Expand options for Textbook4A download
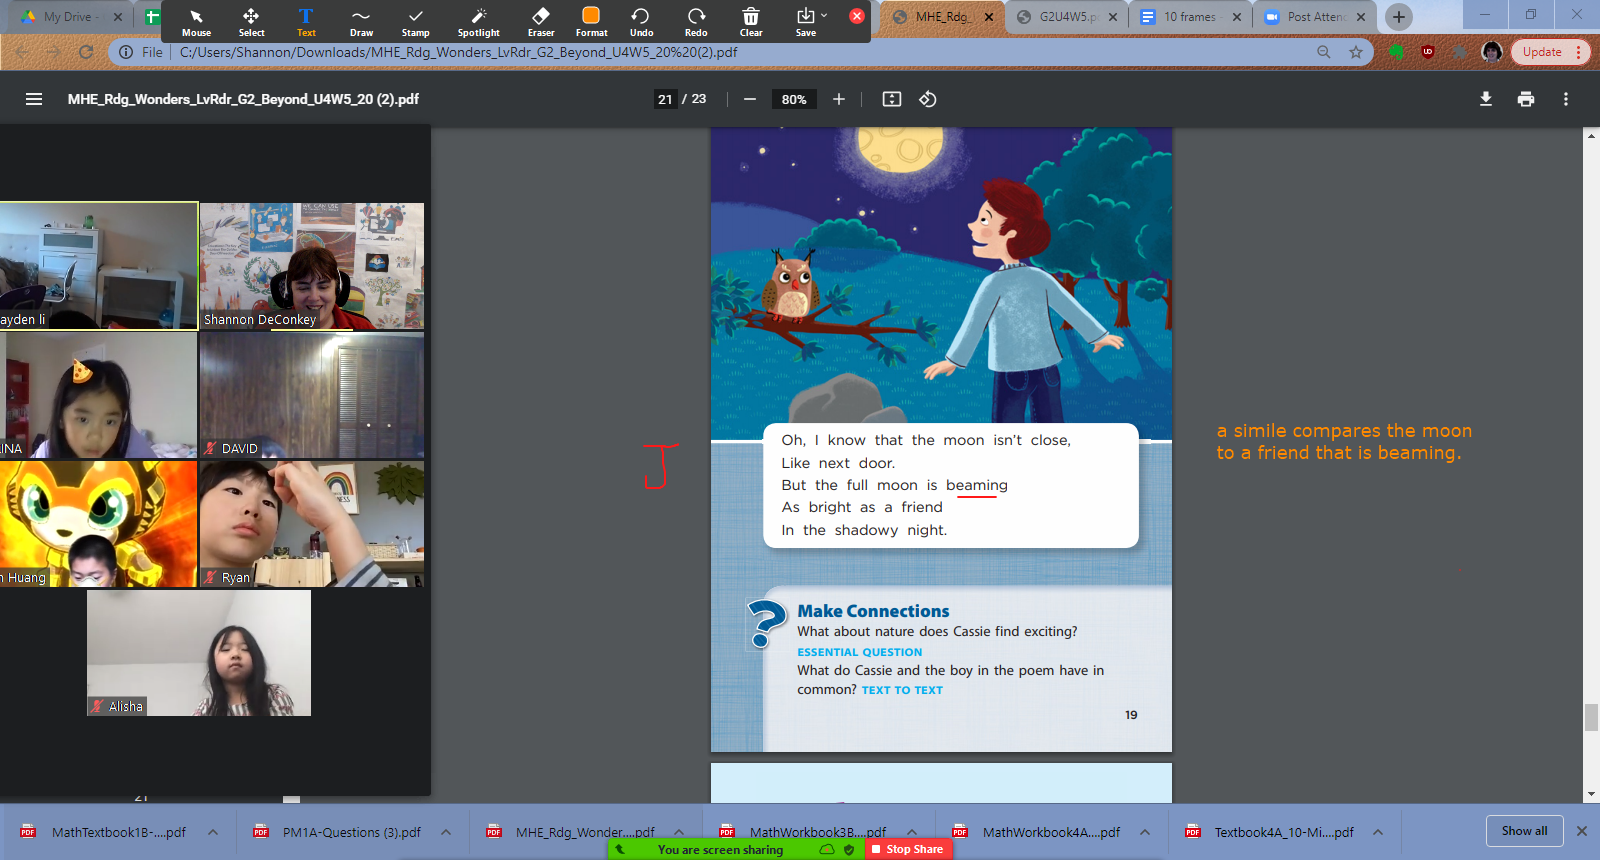This screenshot has width=1600, height=860. click(1378, 832)
